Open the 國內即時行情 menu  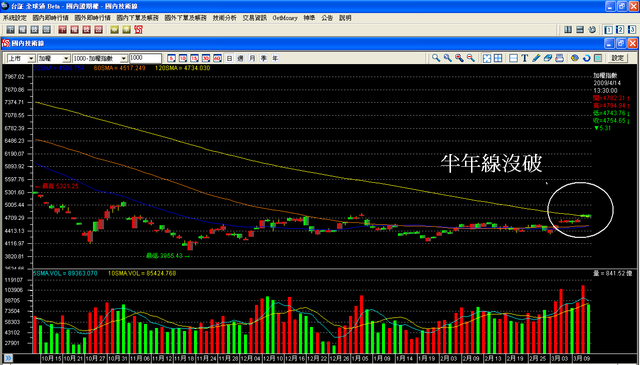click(51, 18)
